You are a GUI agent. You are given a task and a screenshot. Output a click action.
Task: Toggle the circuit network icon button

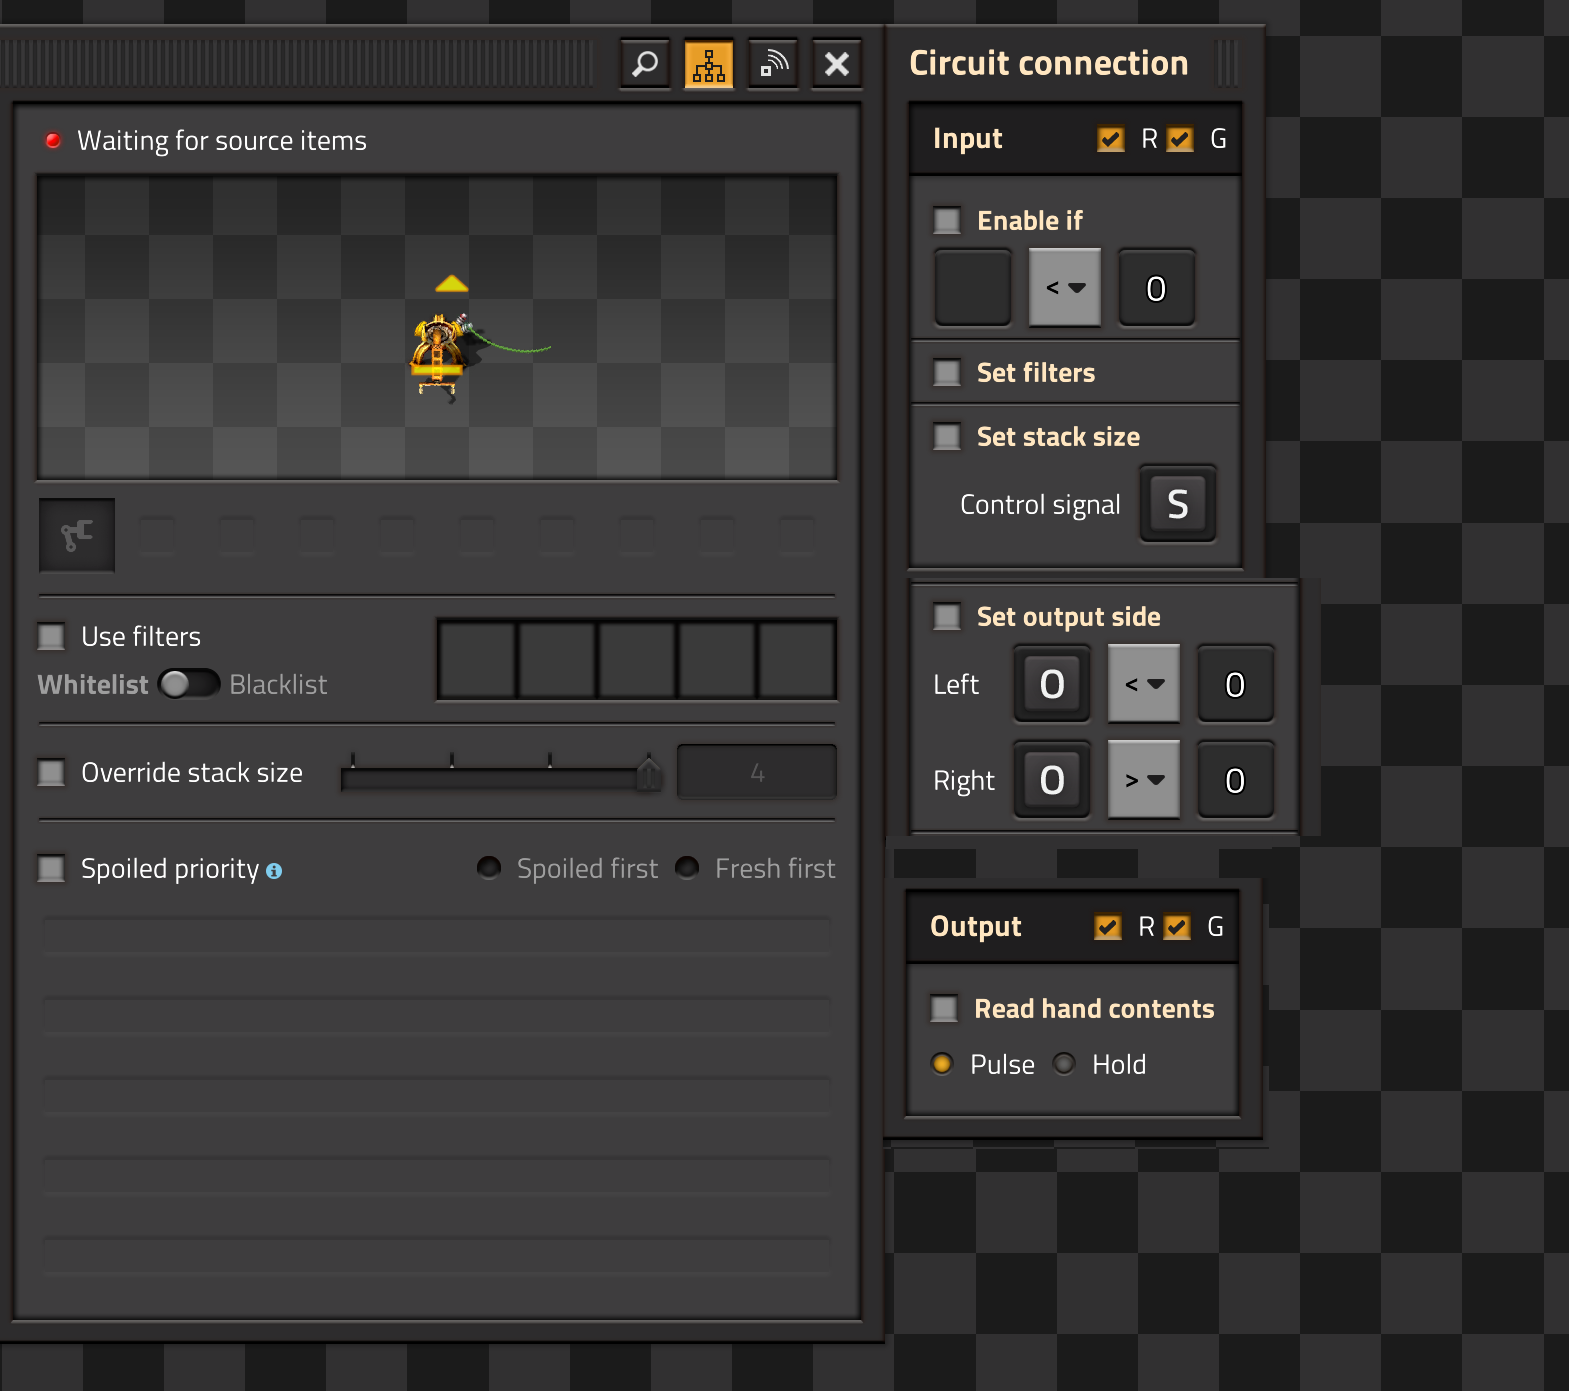tap(709, 65)
